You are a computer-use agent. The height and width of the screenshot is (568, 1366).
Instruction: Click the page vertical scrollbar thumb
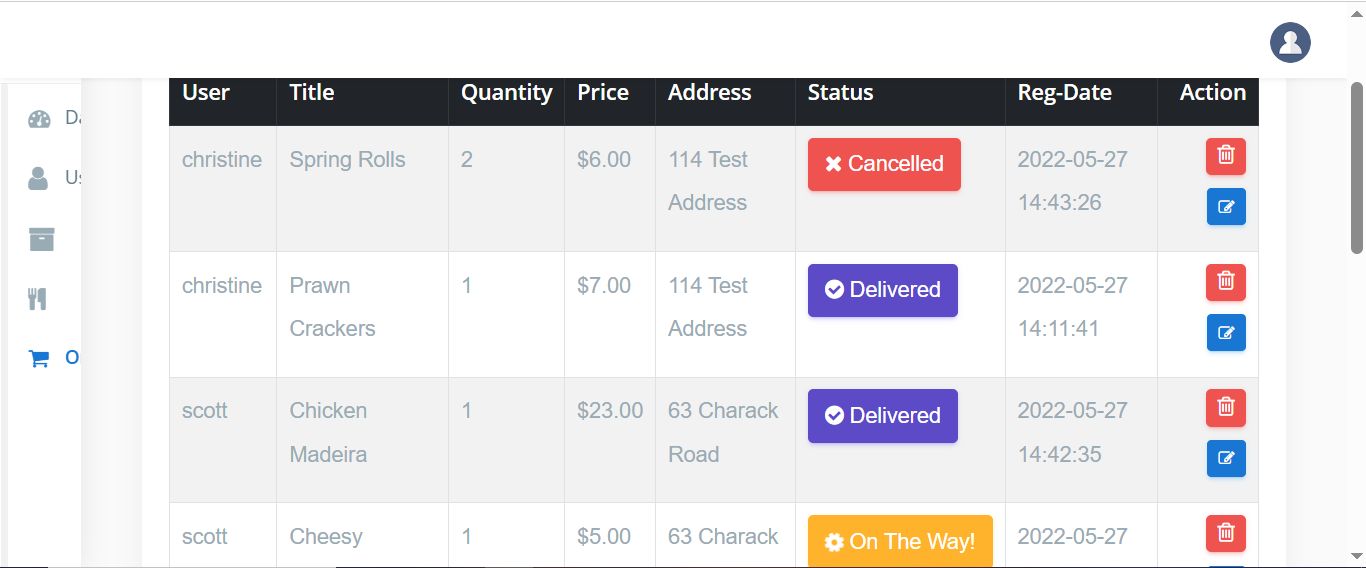tap(1357, 167)
